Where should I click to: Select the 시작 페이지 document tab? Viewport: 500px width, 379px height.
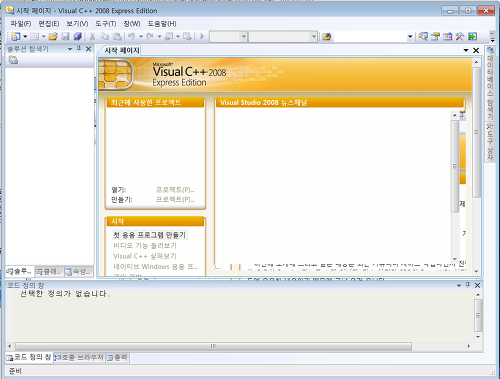coord(122,50)
